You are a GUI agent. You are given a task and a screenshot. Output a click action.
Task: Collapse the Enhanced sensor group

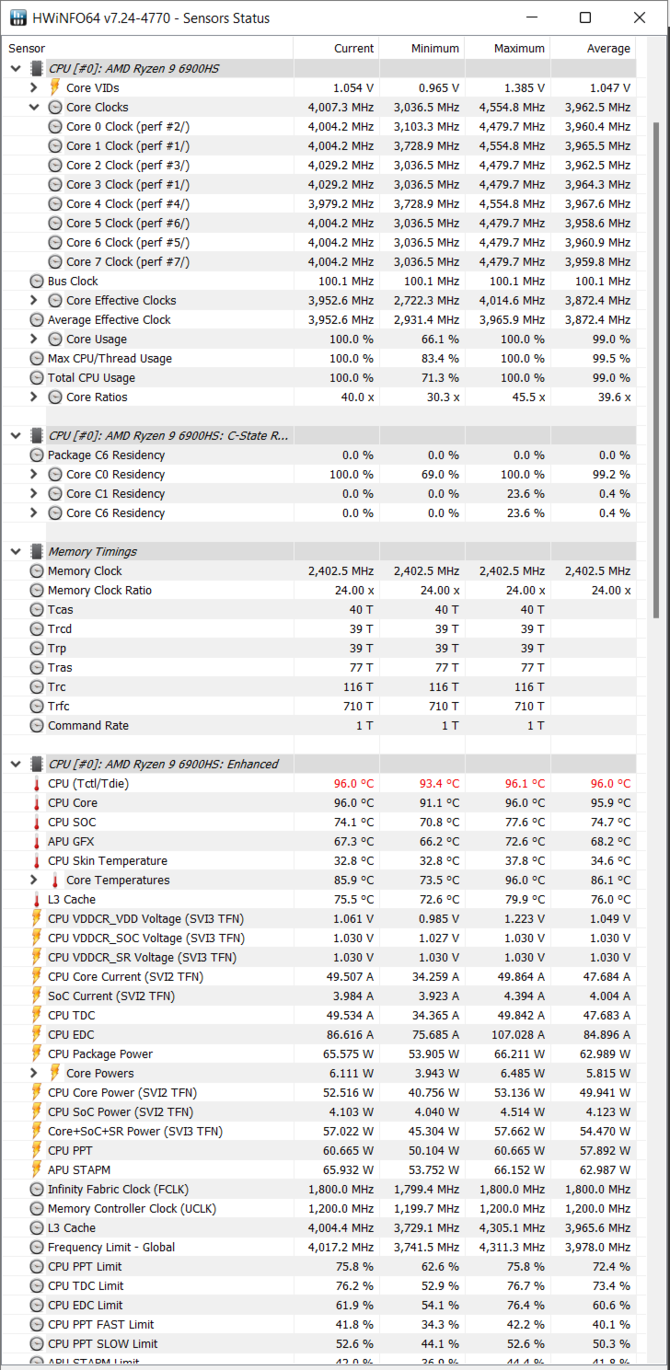point(15,764)
